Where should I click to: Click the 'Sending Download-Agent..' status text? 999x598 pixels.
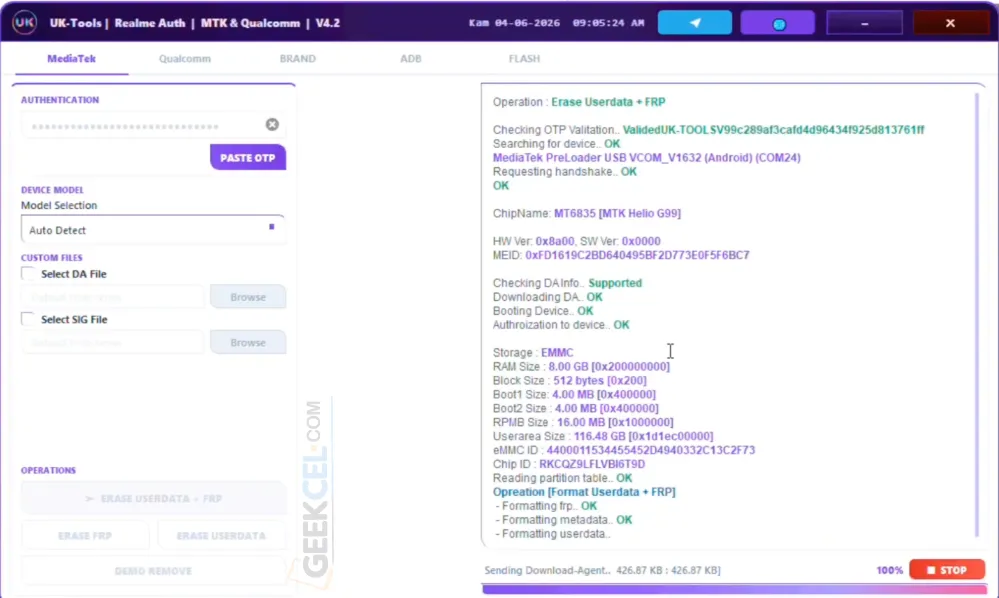point(602,570)
